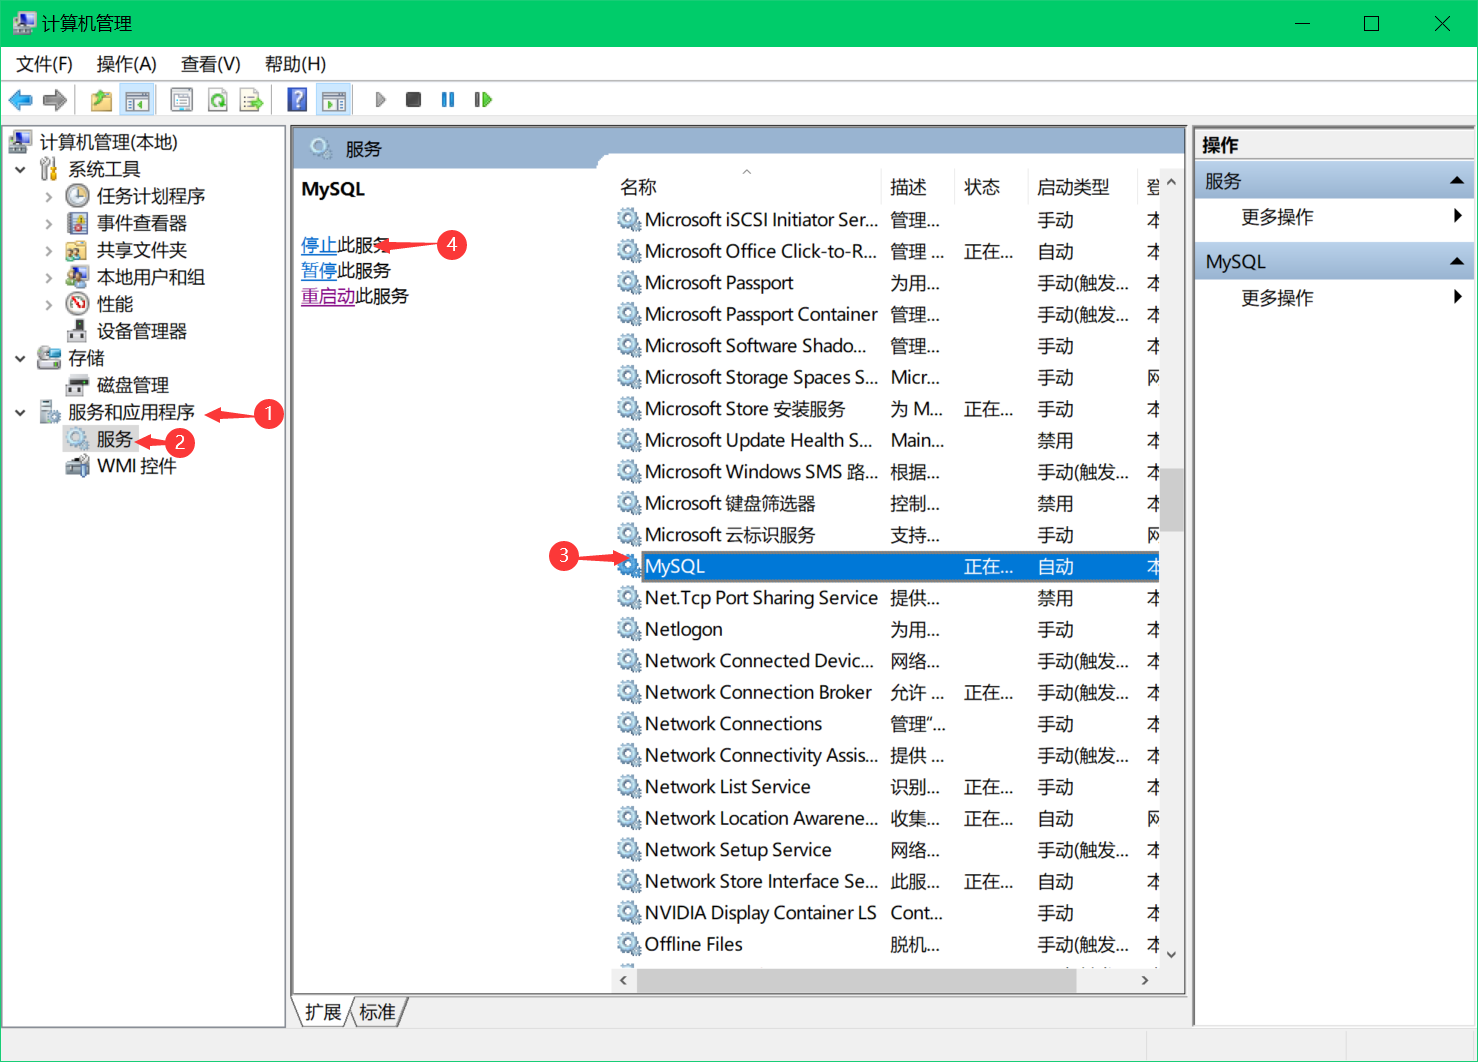Select the NVIDIA Display Container LS service

tap(887, 913)
